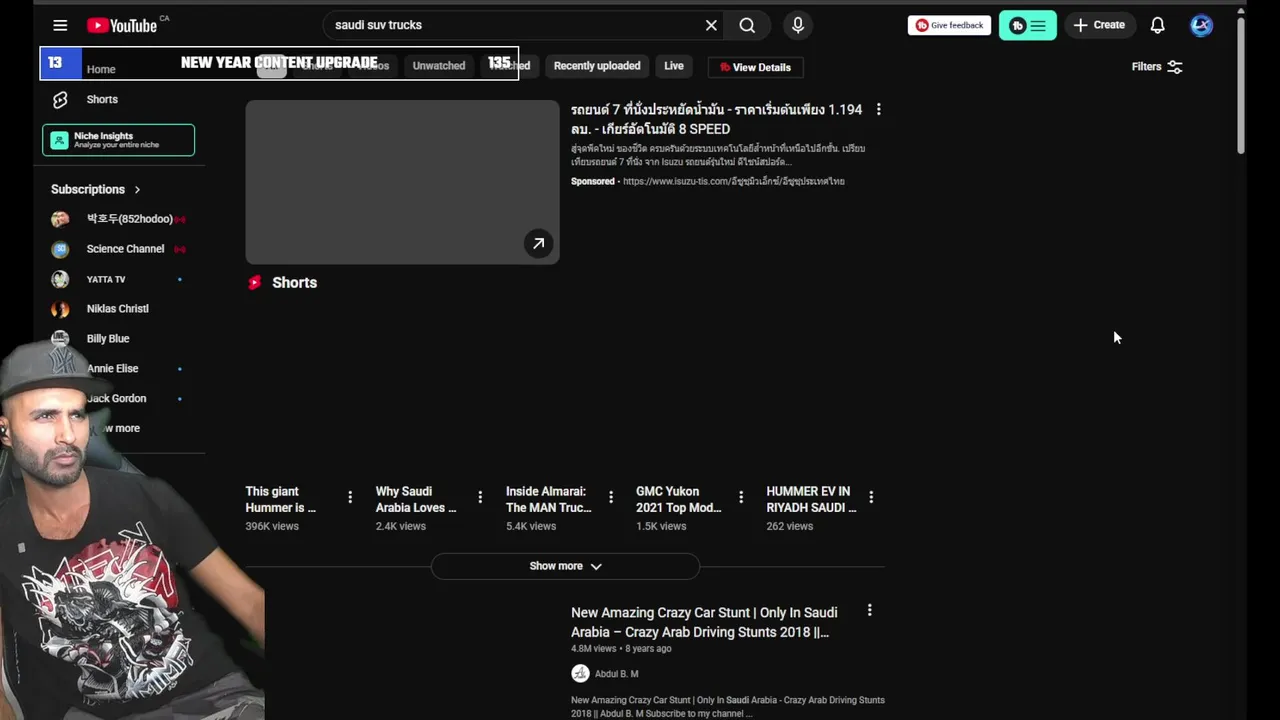This screenshot has height=720, width=1280.
Task: Open Abdul B. M channel avatar
Action: (580, 674)
